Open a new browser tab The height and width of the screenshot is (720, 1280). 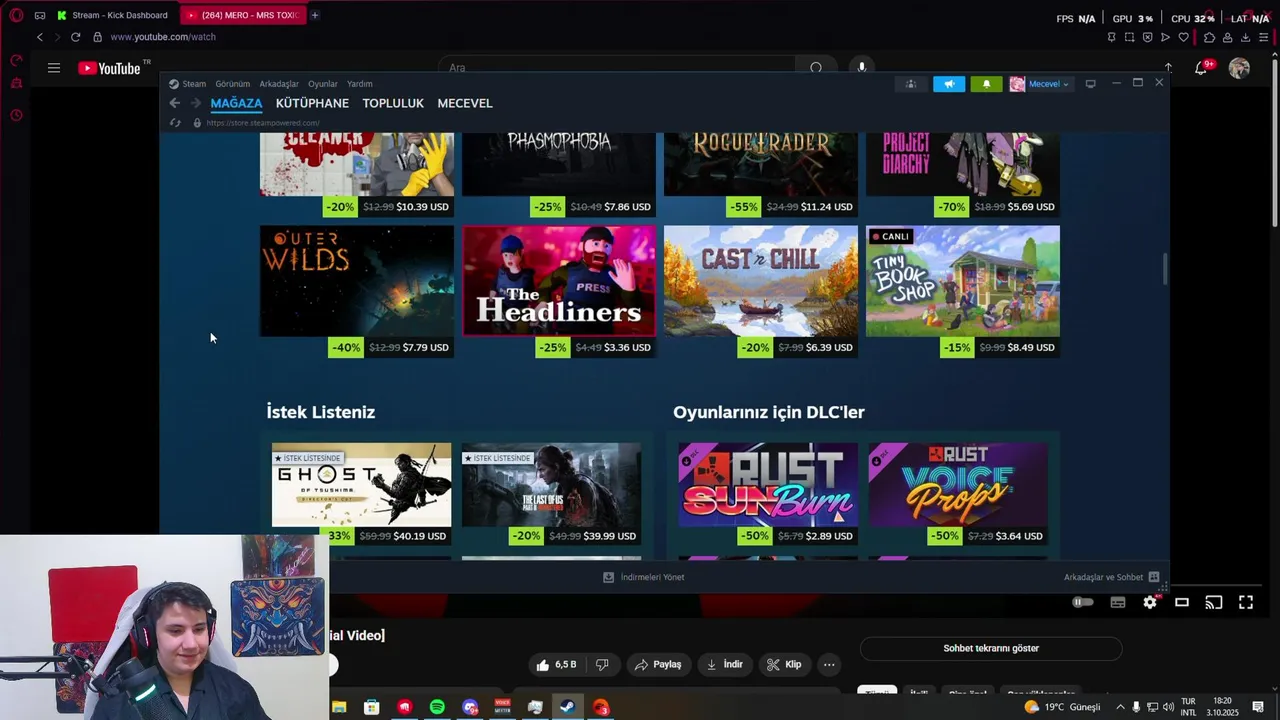click(315, 15)
